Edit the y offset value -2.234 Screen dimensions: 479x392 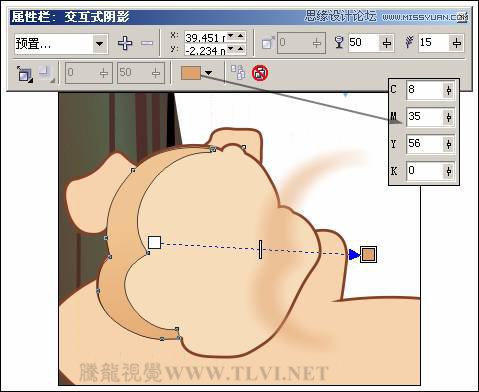205,50
